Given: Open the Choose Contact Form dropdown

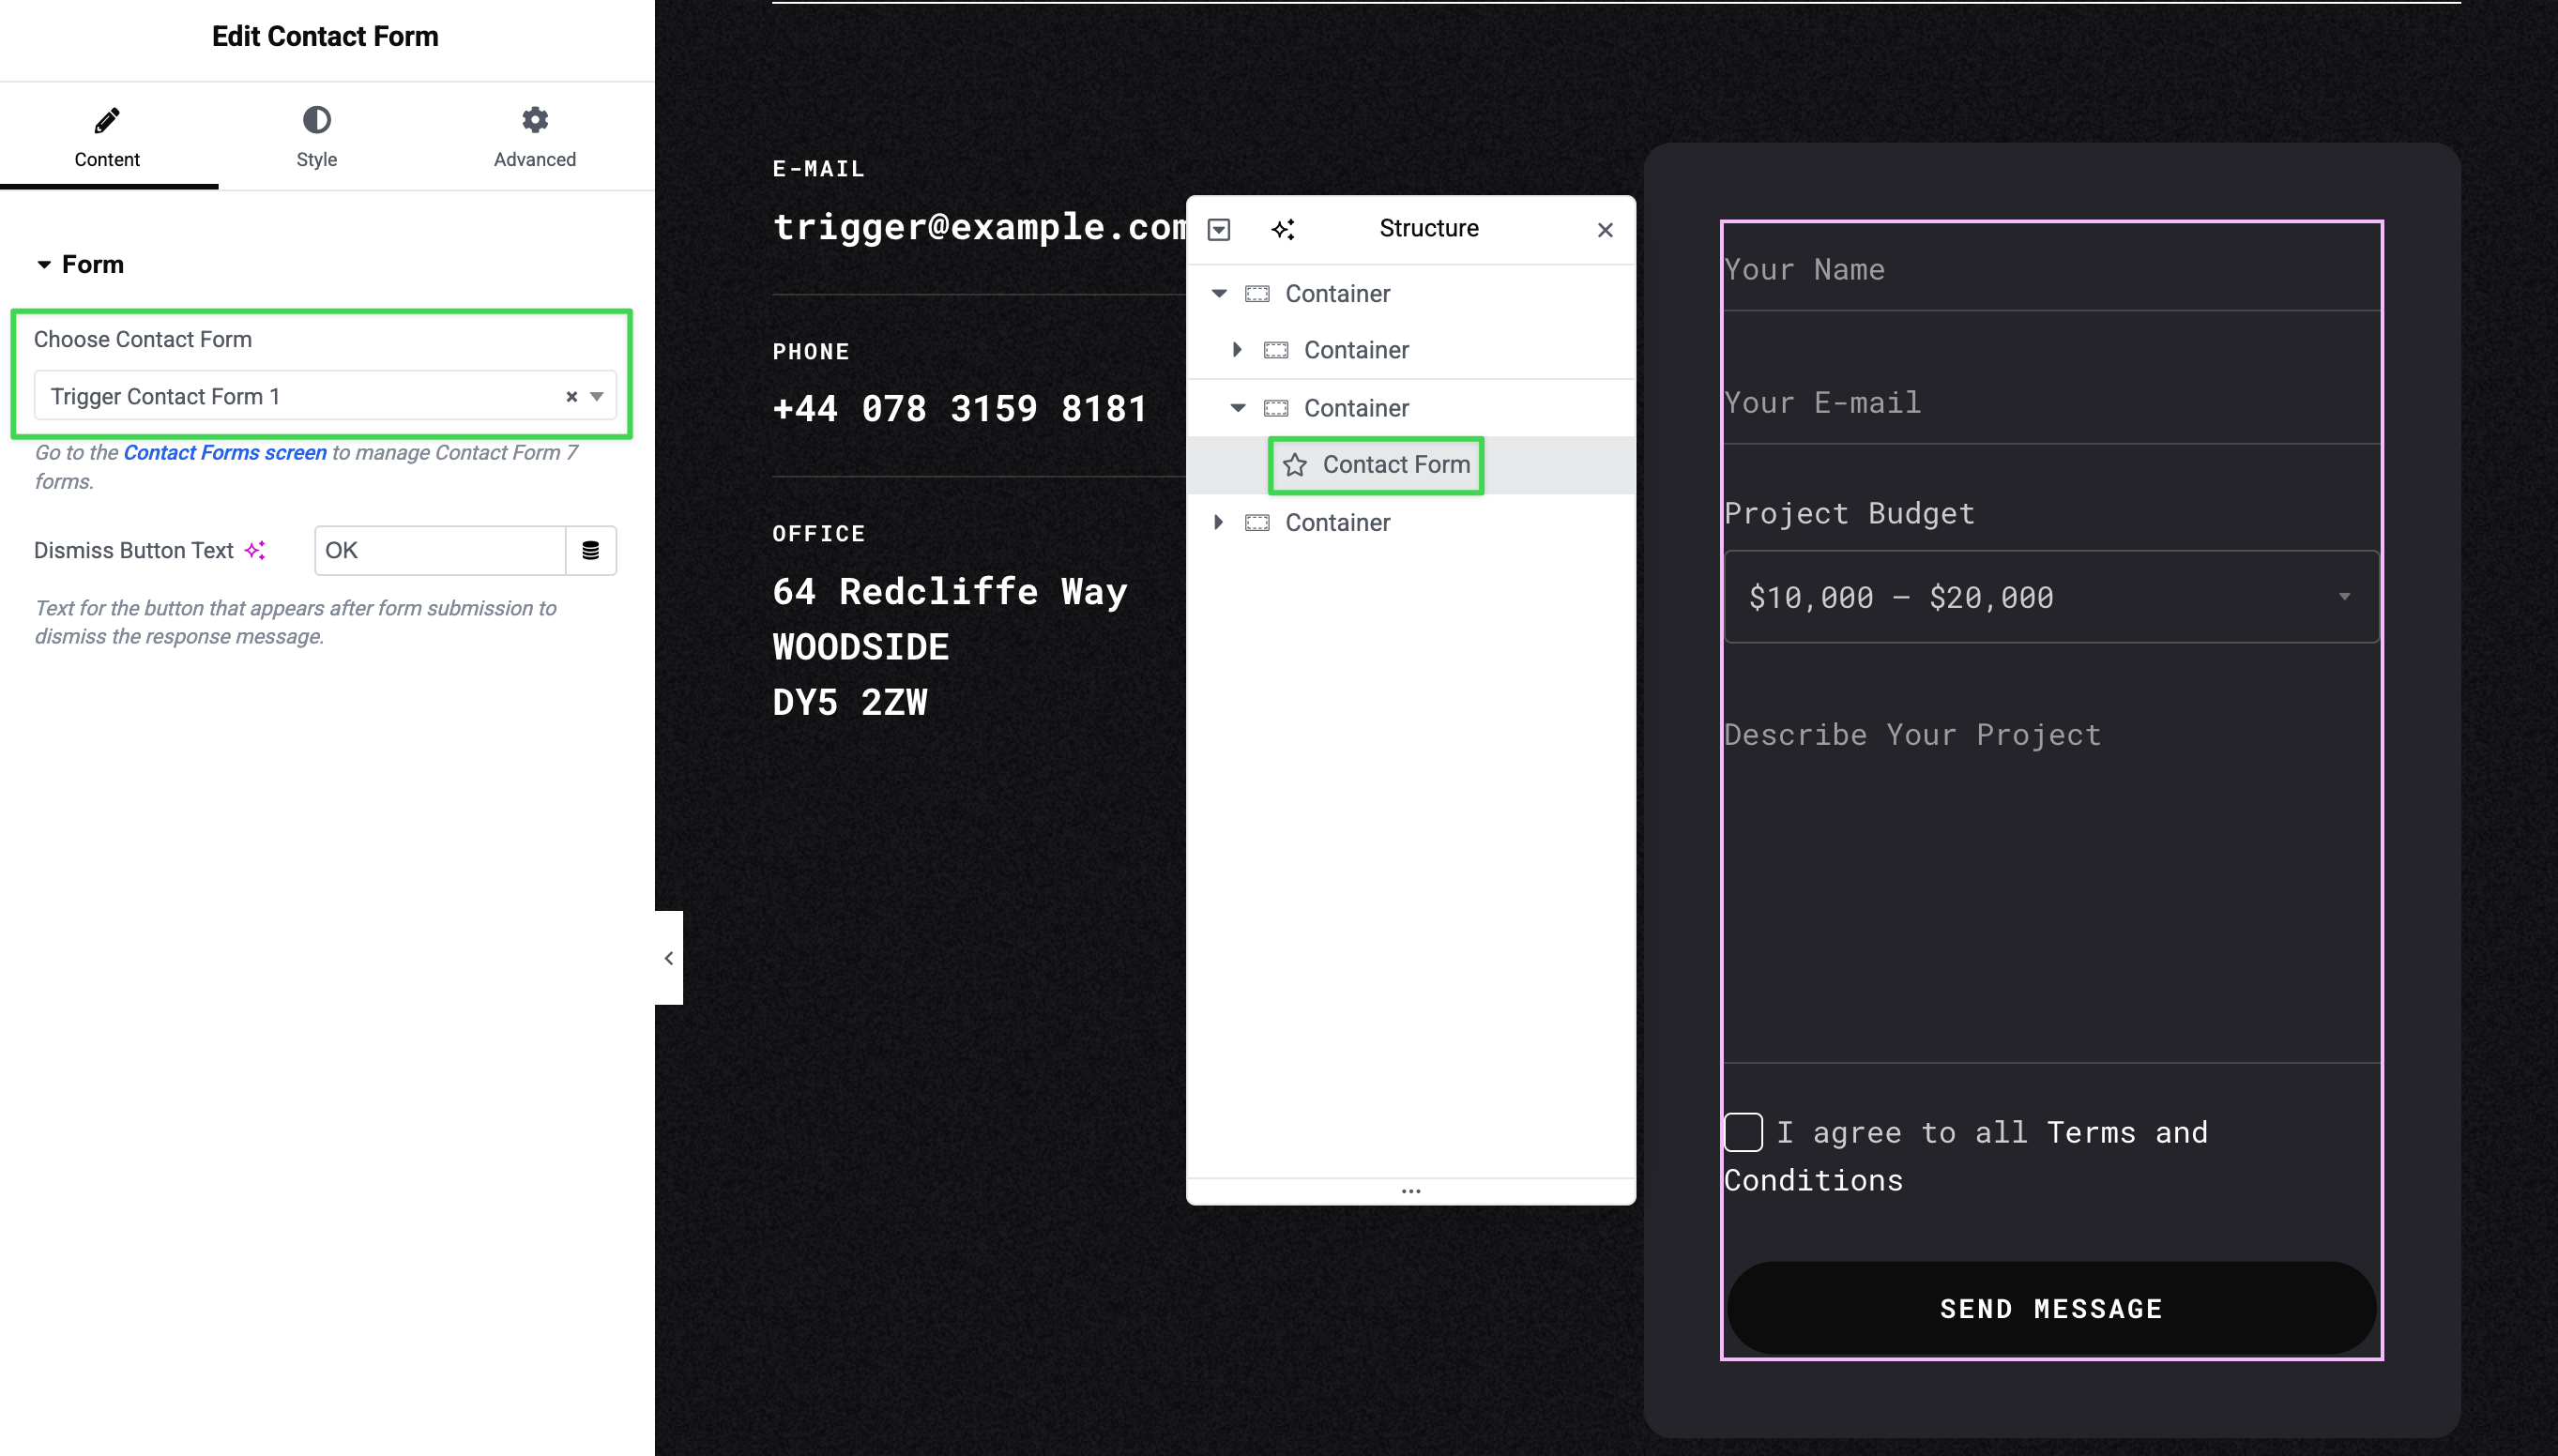Looking at the screenshot, I should (x=597, y=397).
